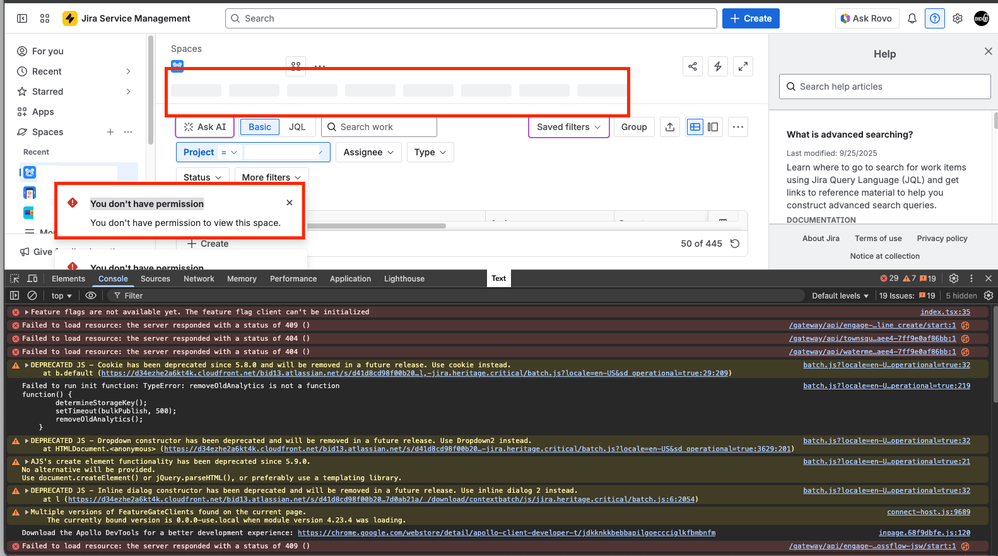This screenshot has height=556, width=998.
Task: Clear the console with the ban icon
Action: [32, 296]
